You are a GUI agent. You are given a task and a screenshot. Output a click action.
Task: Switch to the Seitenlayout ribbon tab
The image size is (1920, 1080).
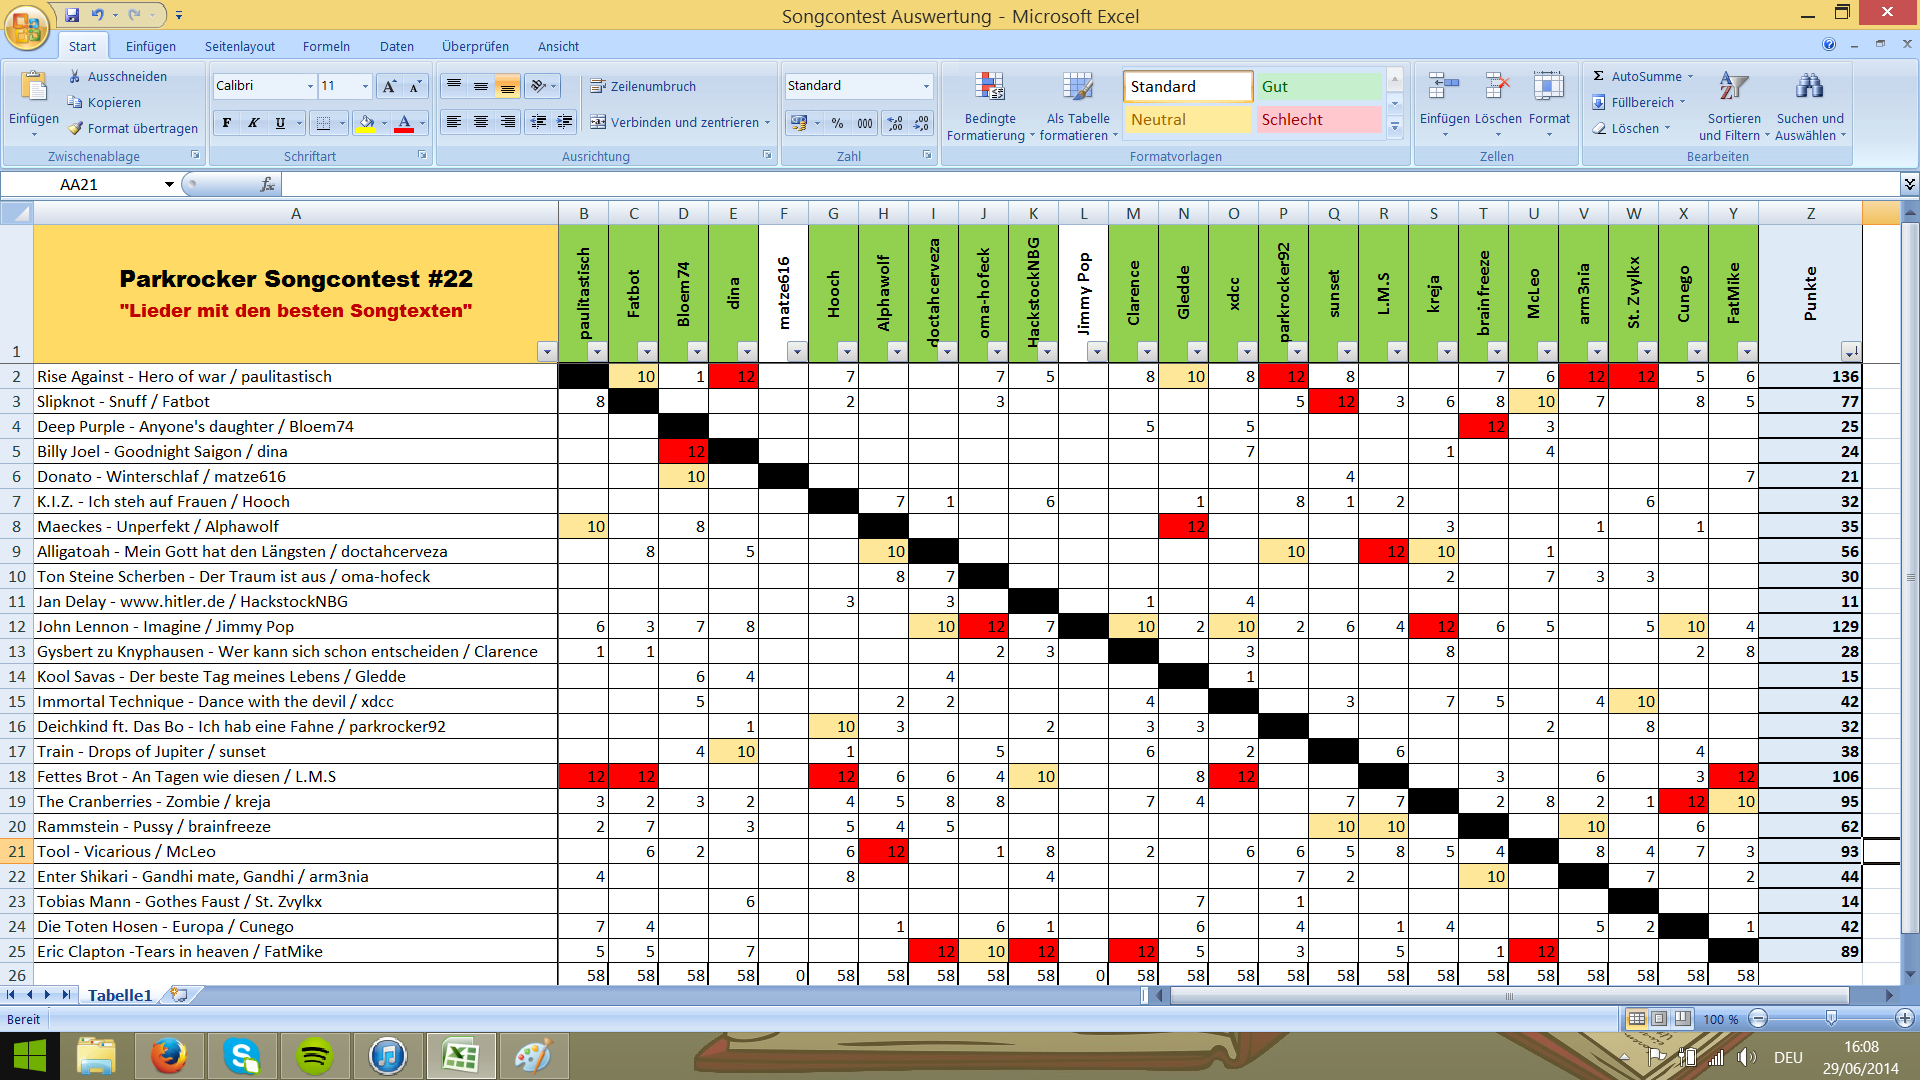pyautogui.click(x=240, y=46)
